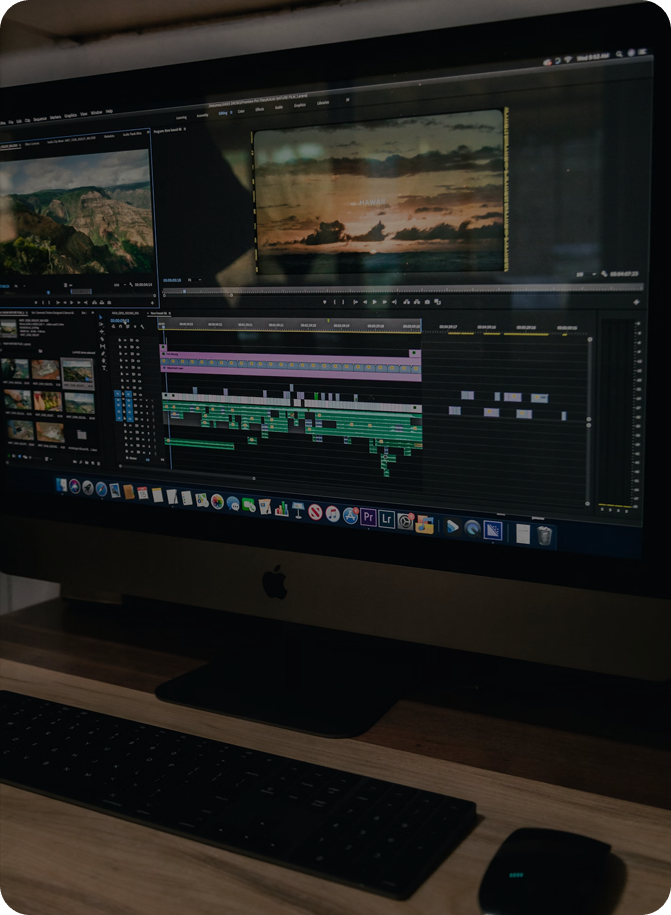
Task: Open Keynote from the dock
Action: pos(297,510)
